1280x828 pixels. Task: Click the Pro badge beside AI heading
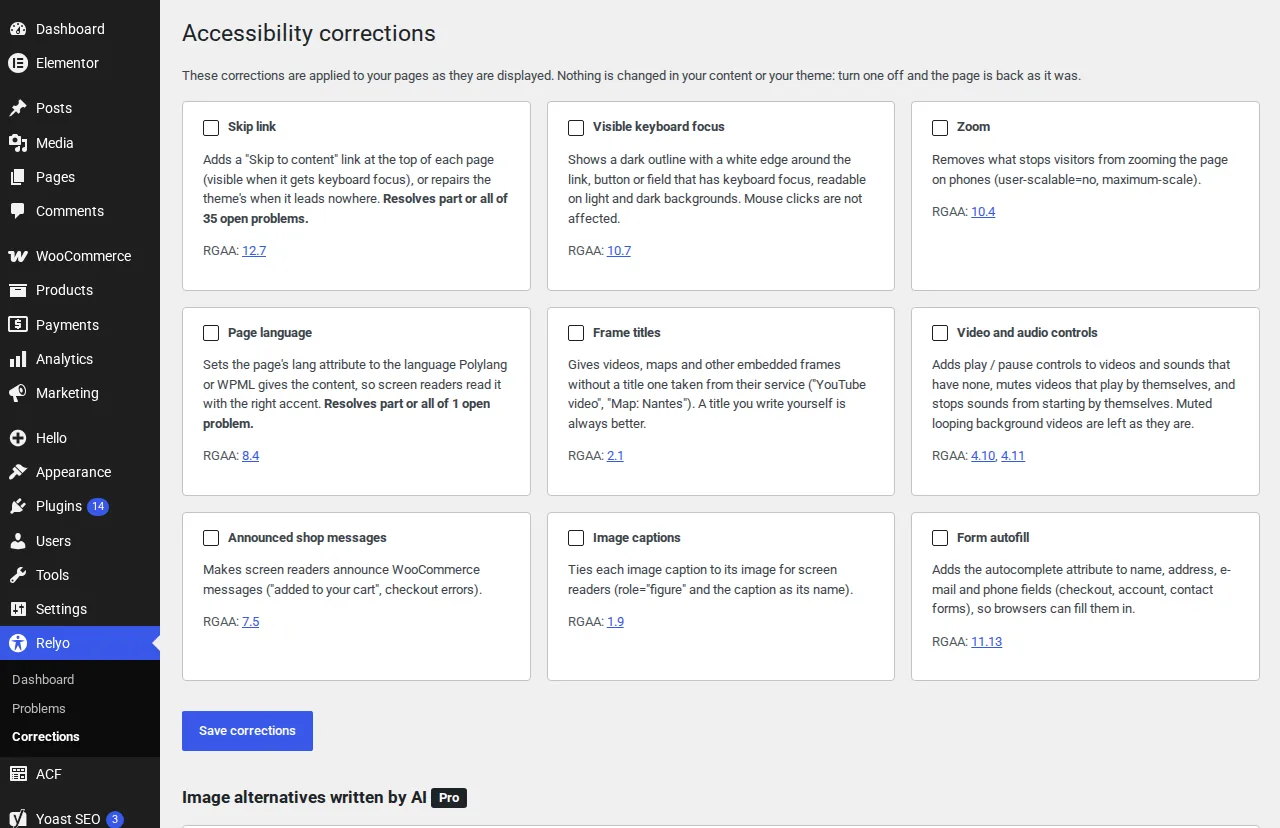[x=449, y=798]
